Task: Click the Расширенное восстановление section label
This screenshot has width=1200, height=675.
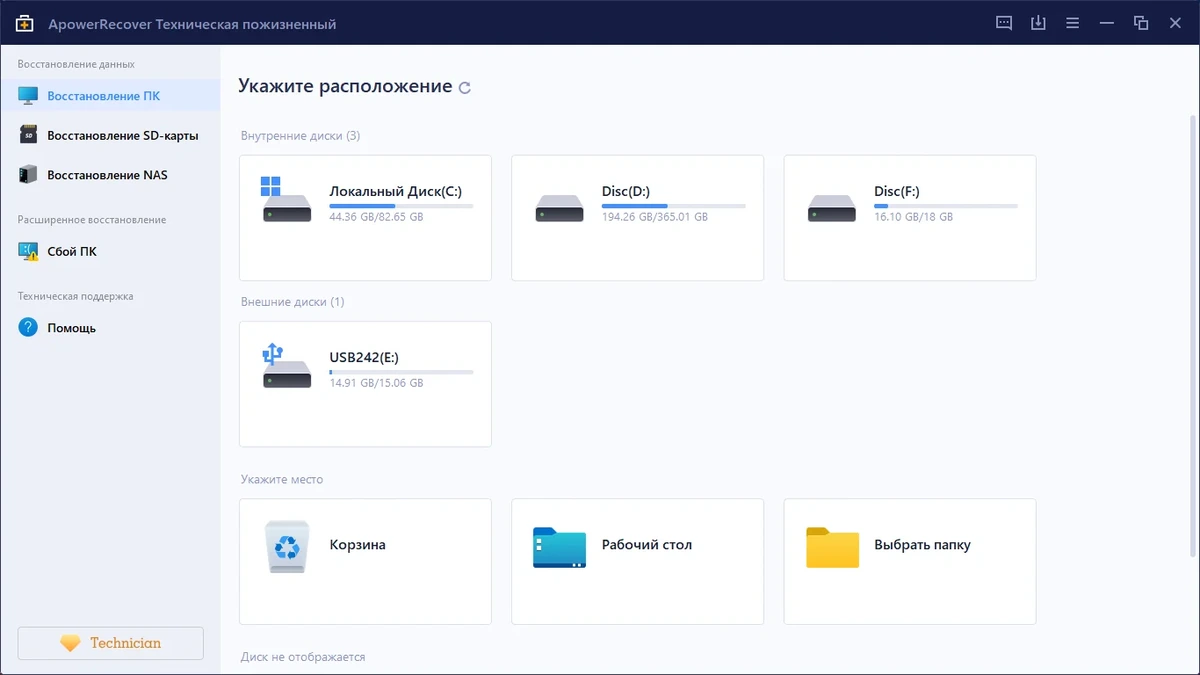Action: (92, 219)
